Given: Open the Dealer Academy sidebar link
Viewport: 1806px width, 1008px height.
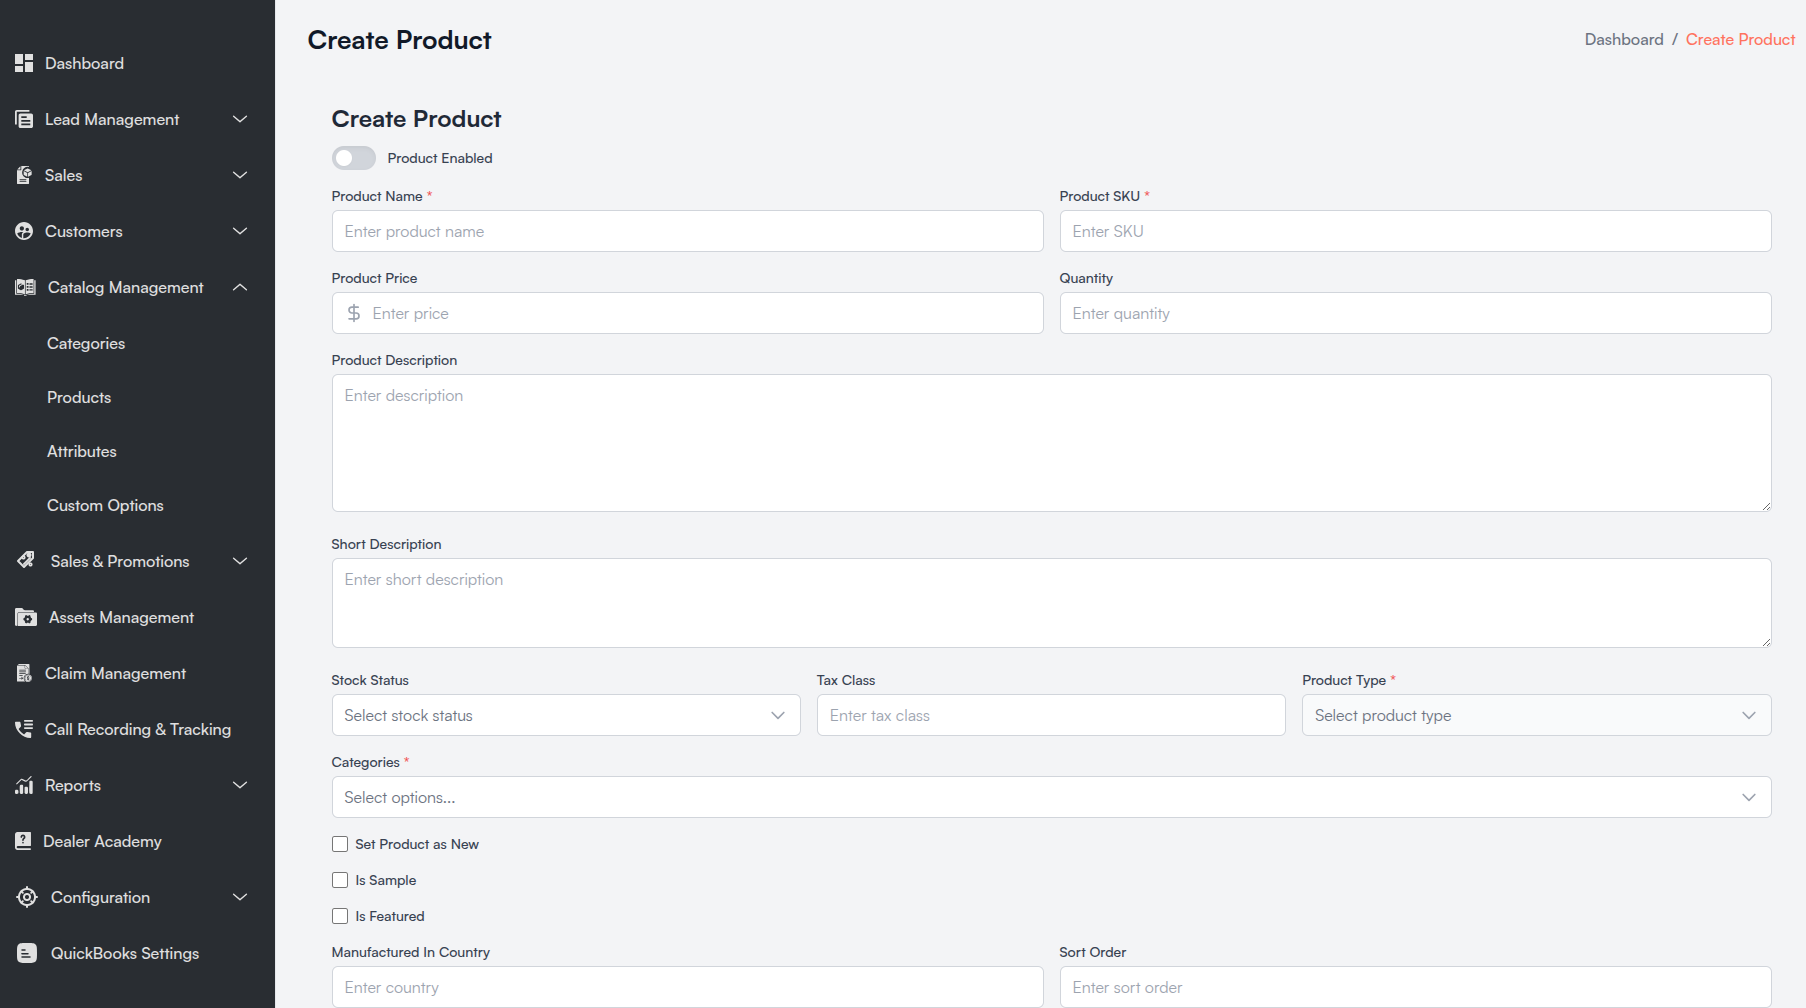Looking at the screenshot, I should tap(102, 841).
